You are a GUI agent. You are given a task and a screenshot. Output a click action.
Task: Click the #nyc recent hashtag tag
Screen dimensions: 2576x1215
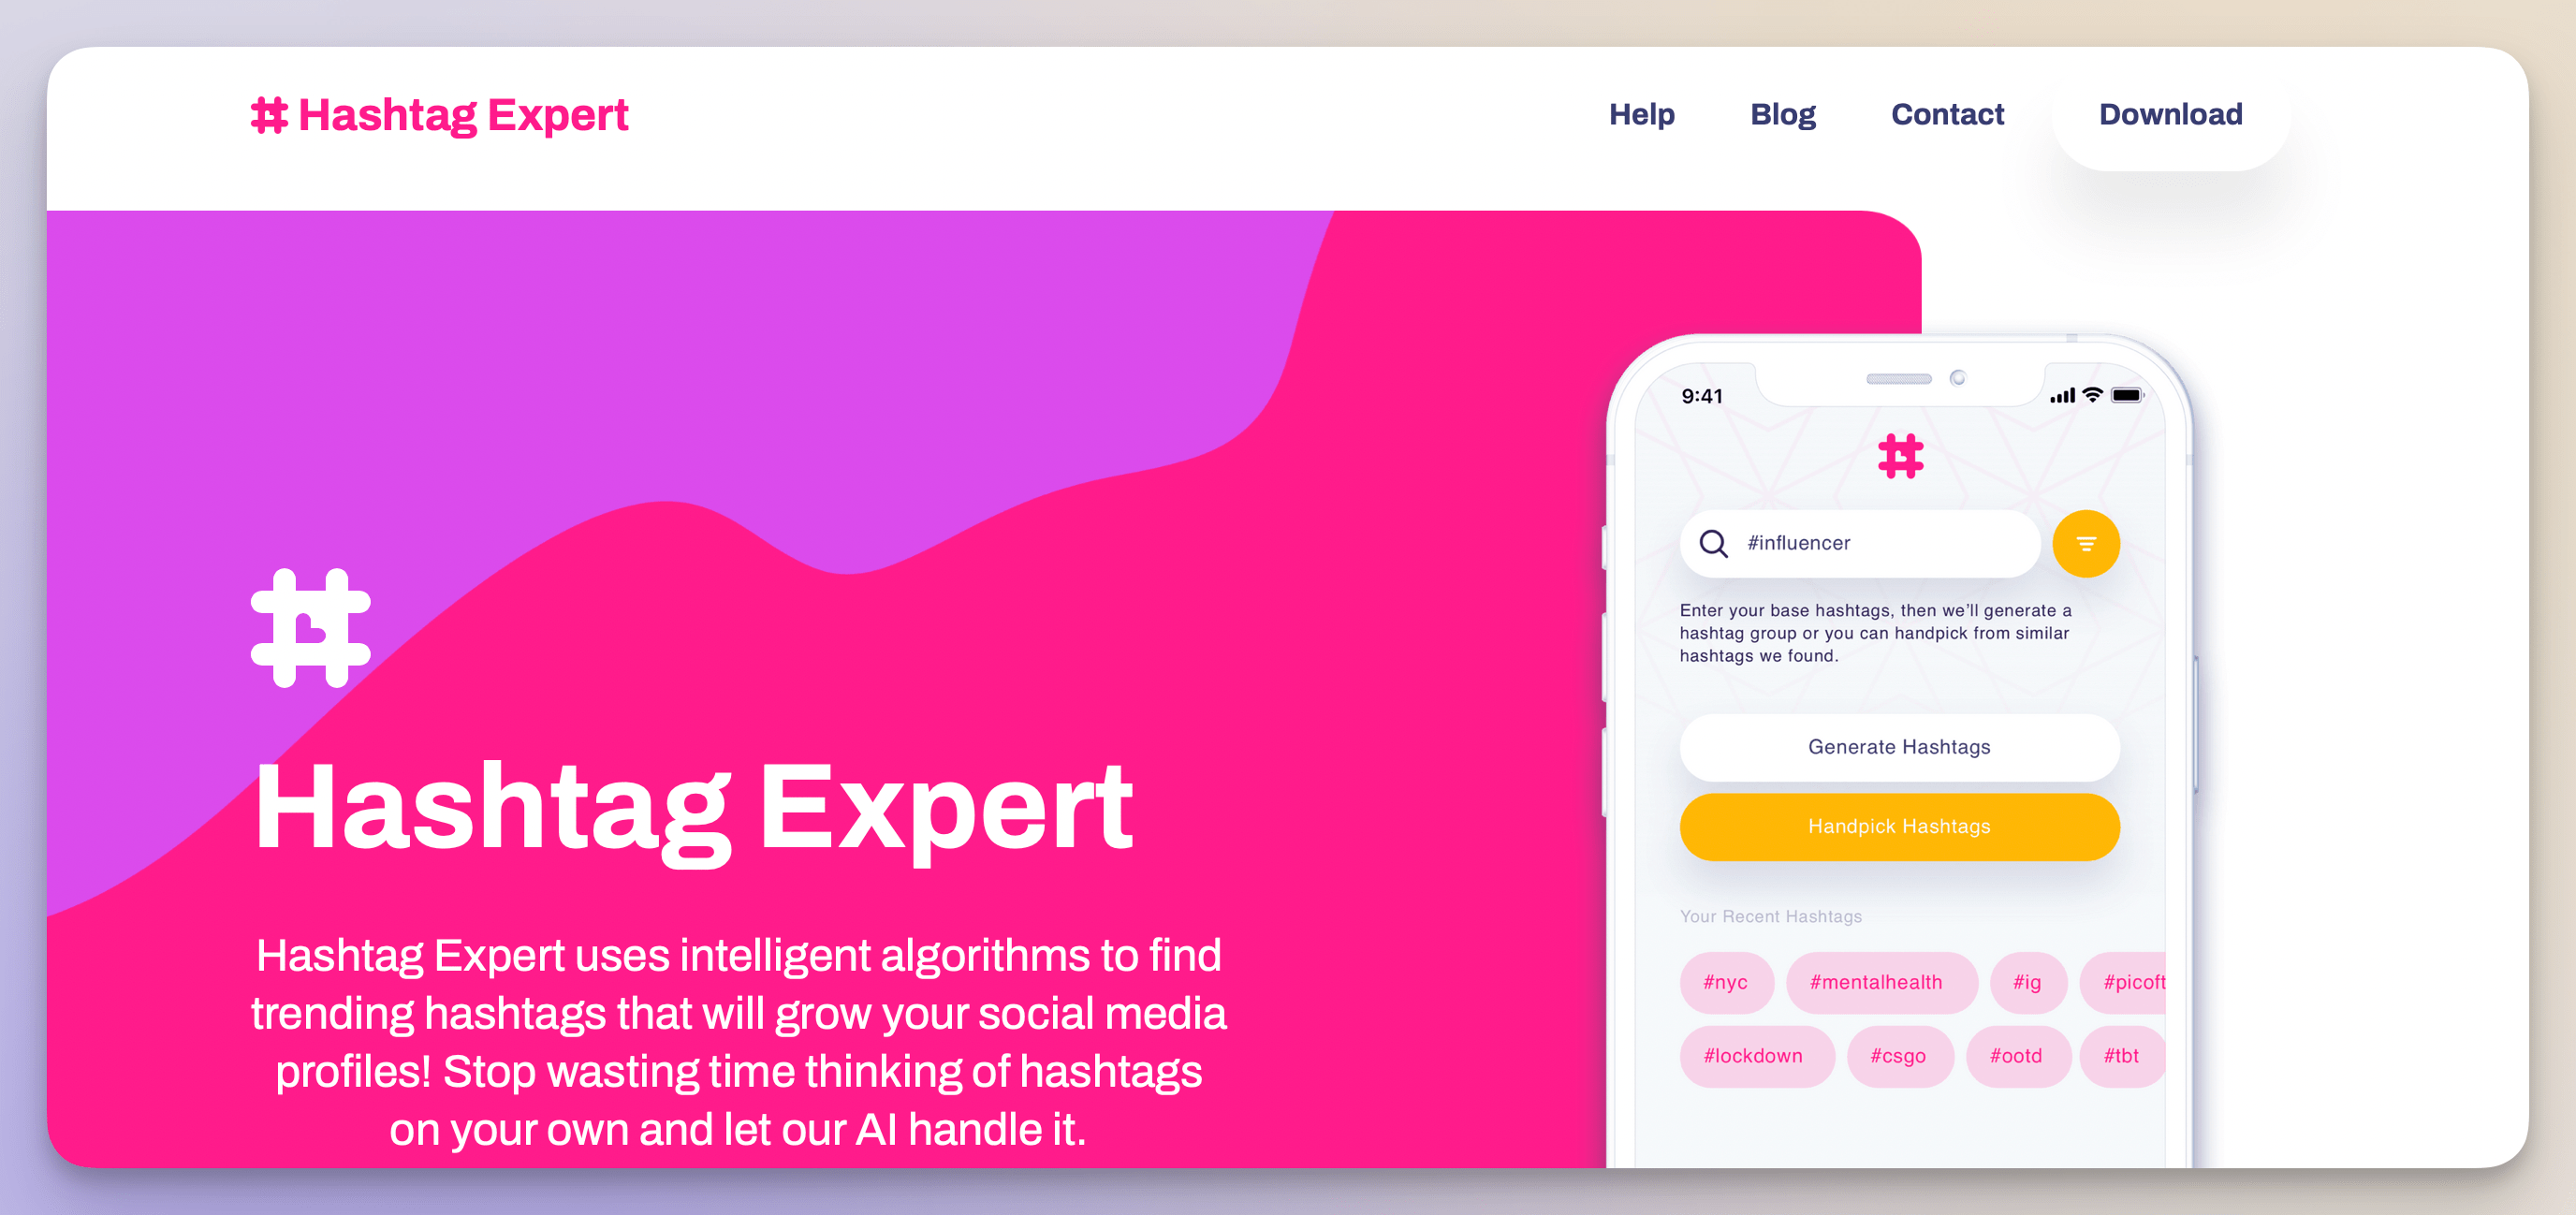pyautogui.click(x=1725, y=982)
